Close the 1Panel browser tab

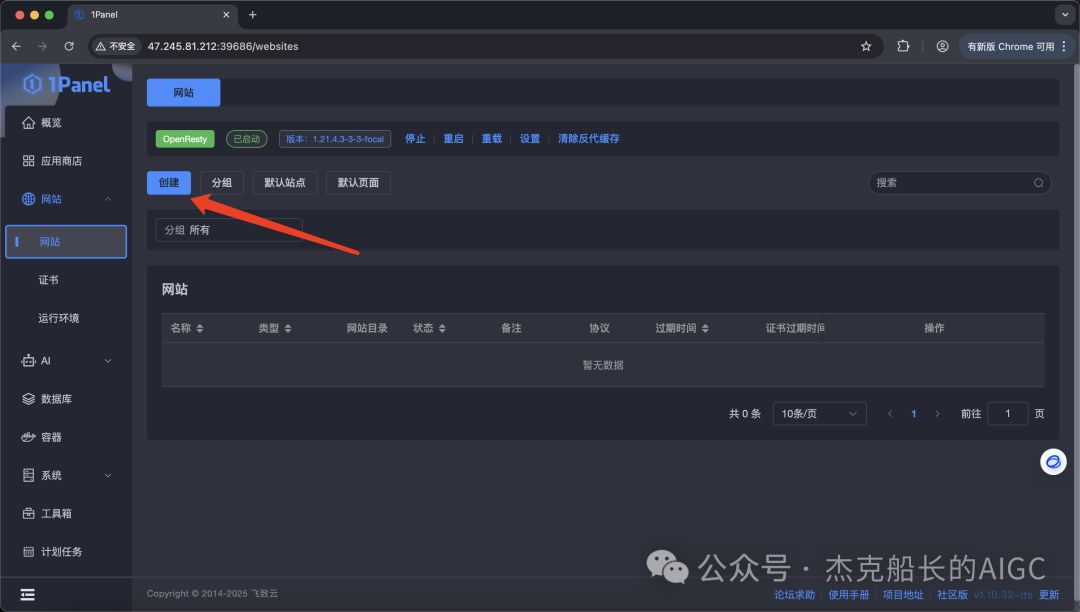click(226, 14)
